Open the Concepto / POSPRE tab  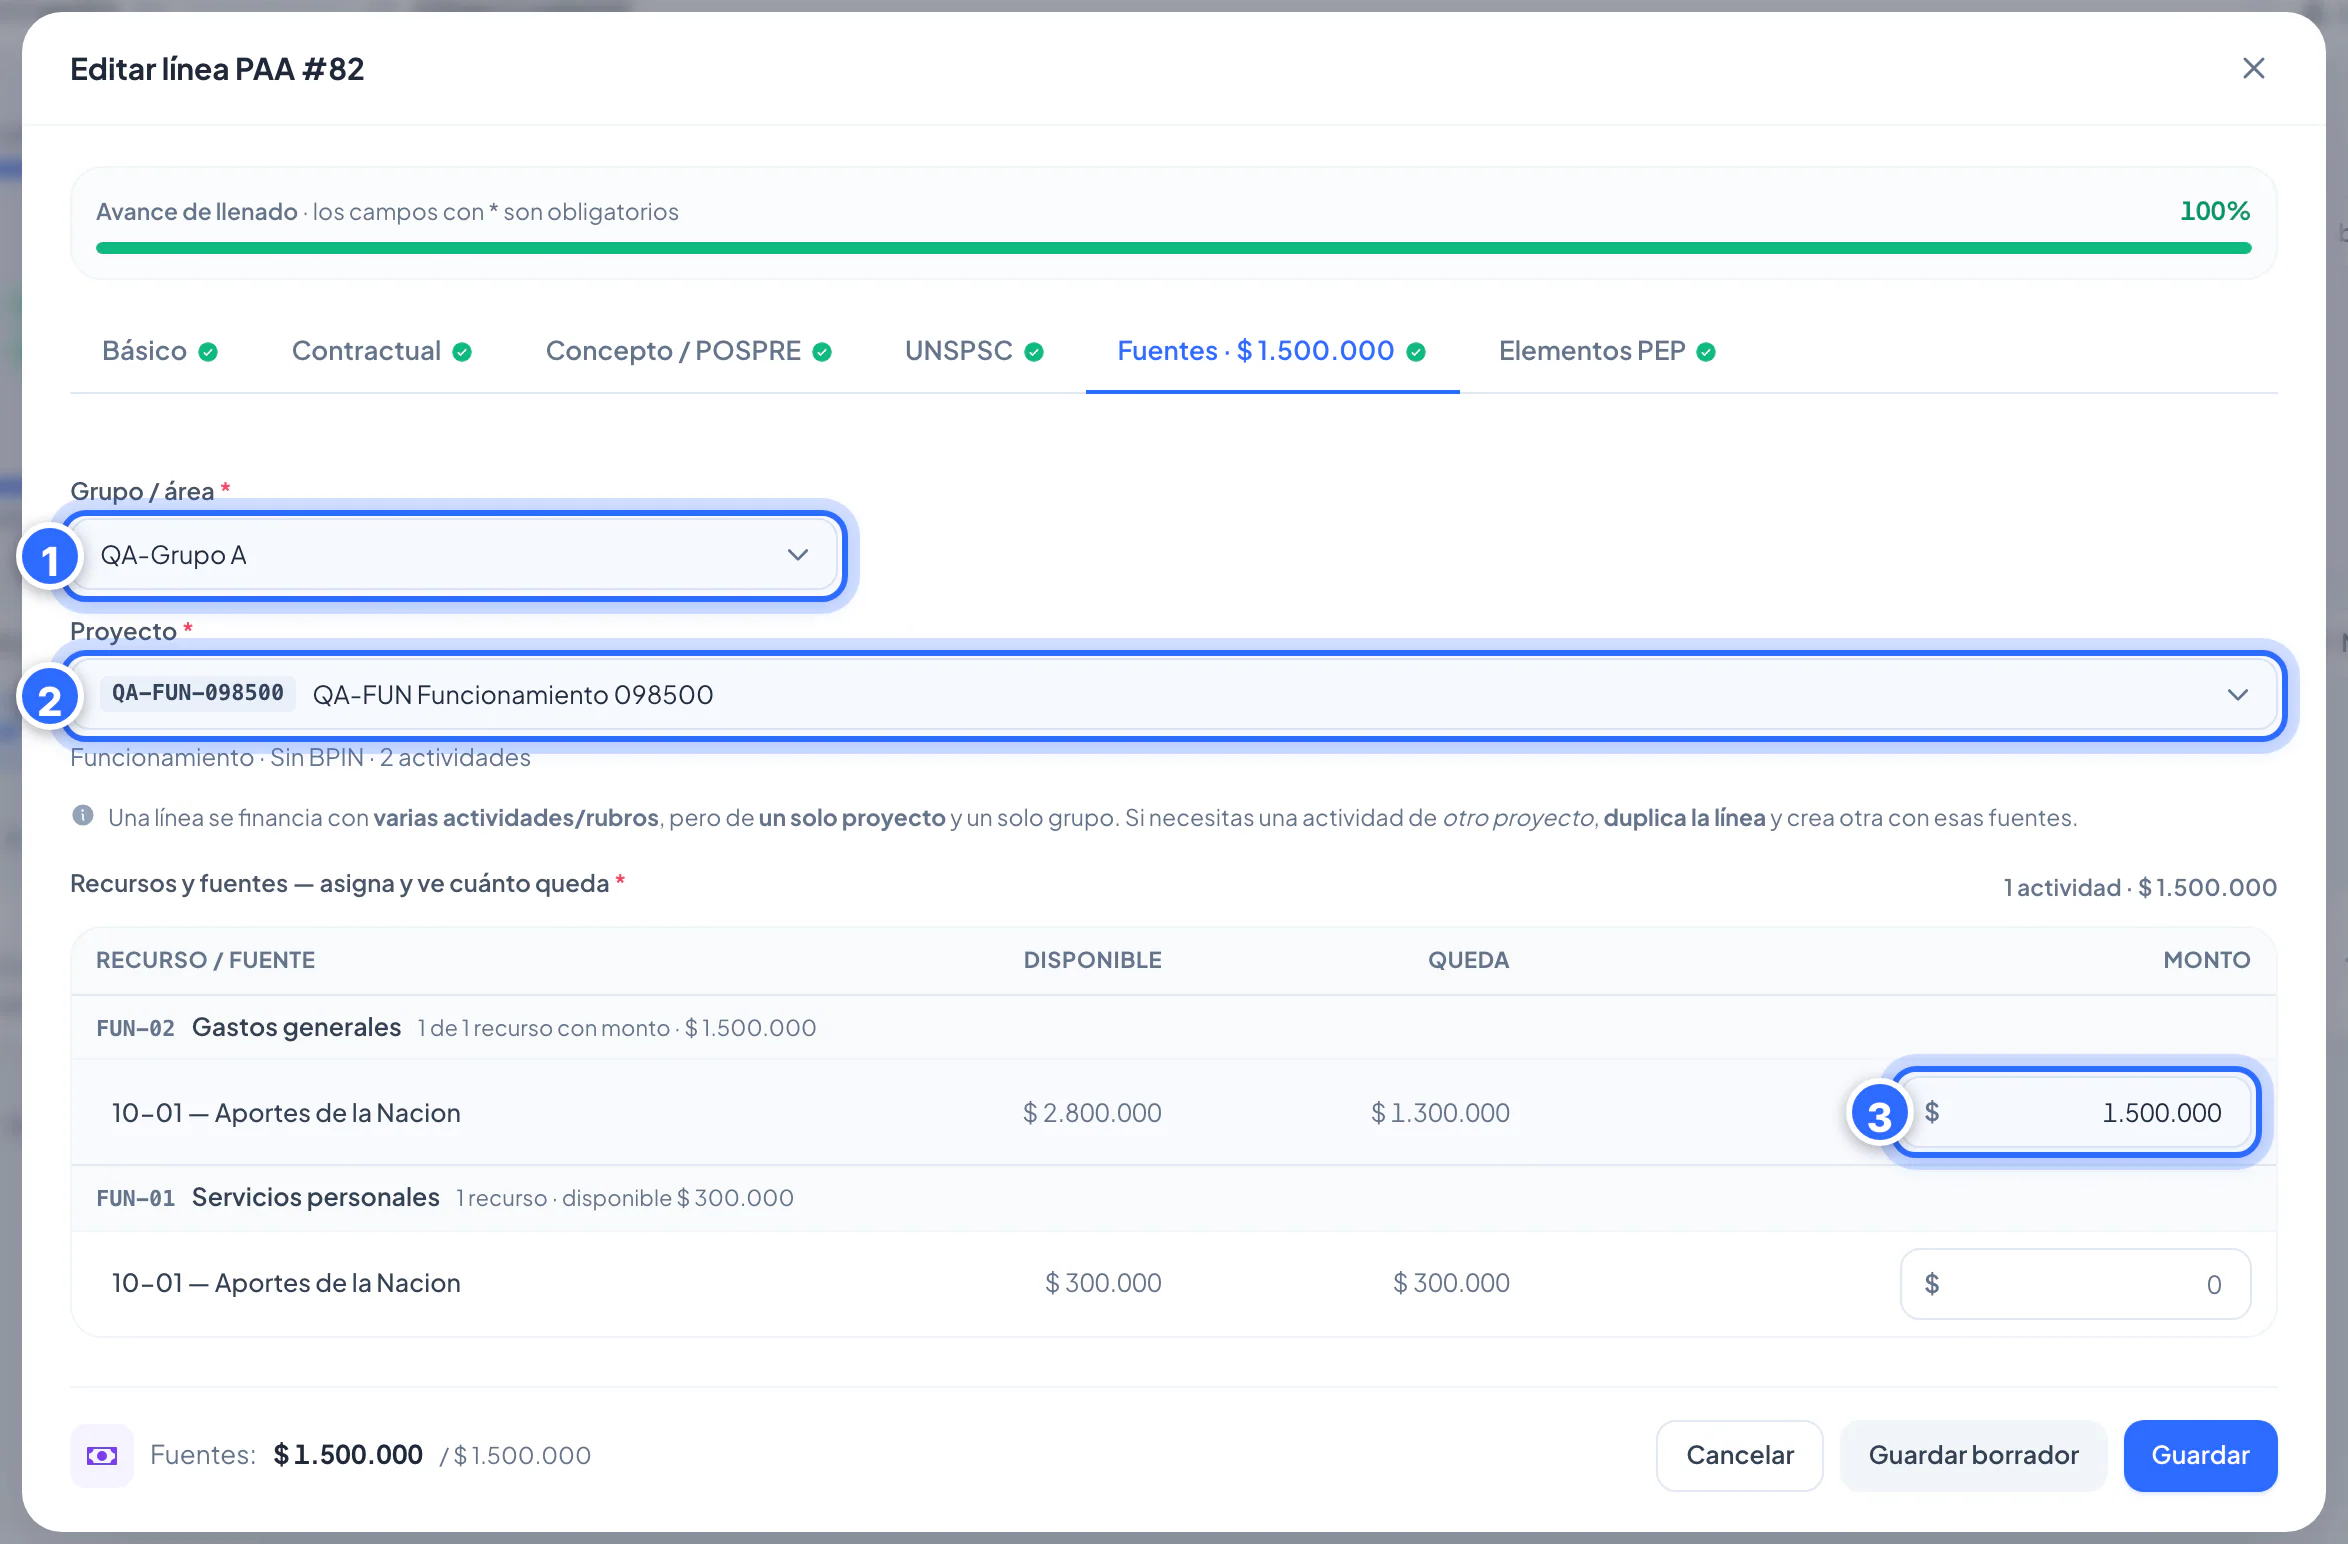coord(688,351)
